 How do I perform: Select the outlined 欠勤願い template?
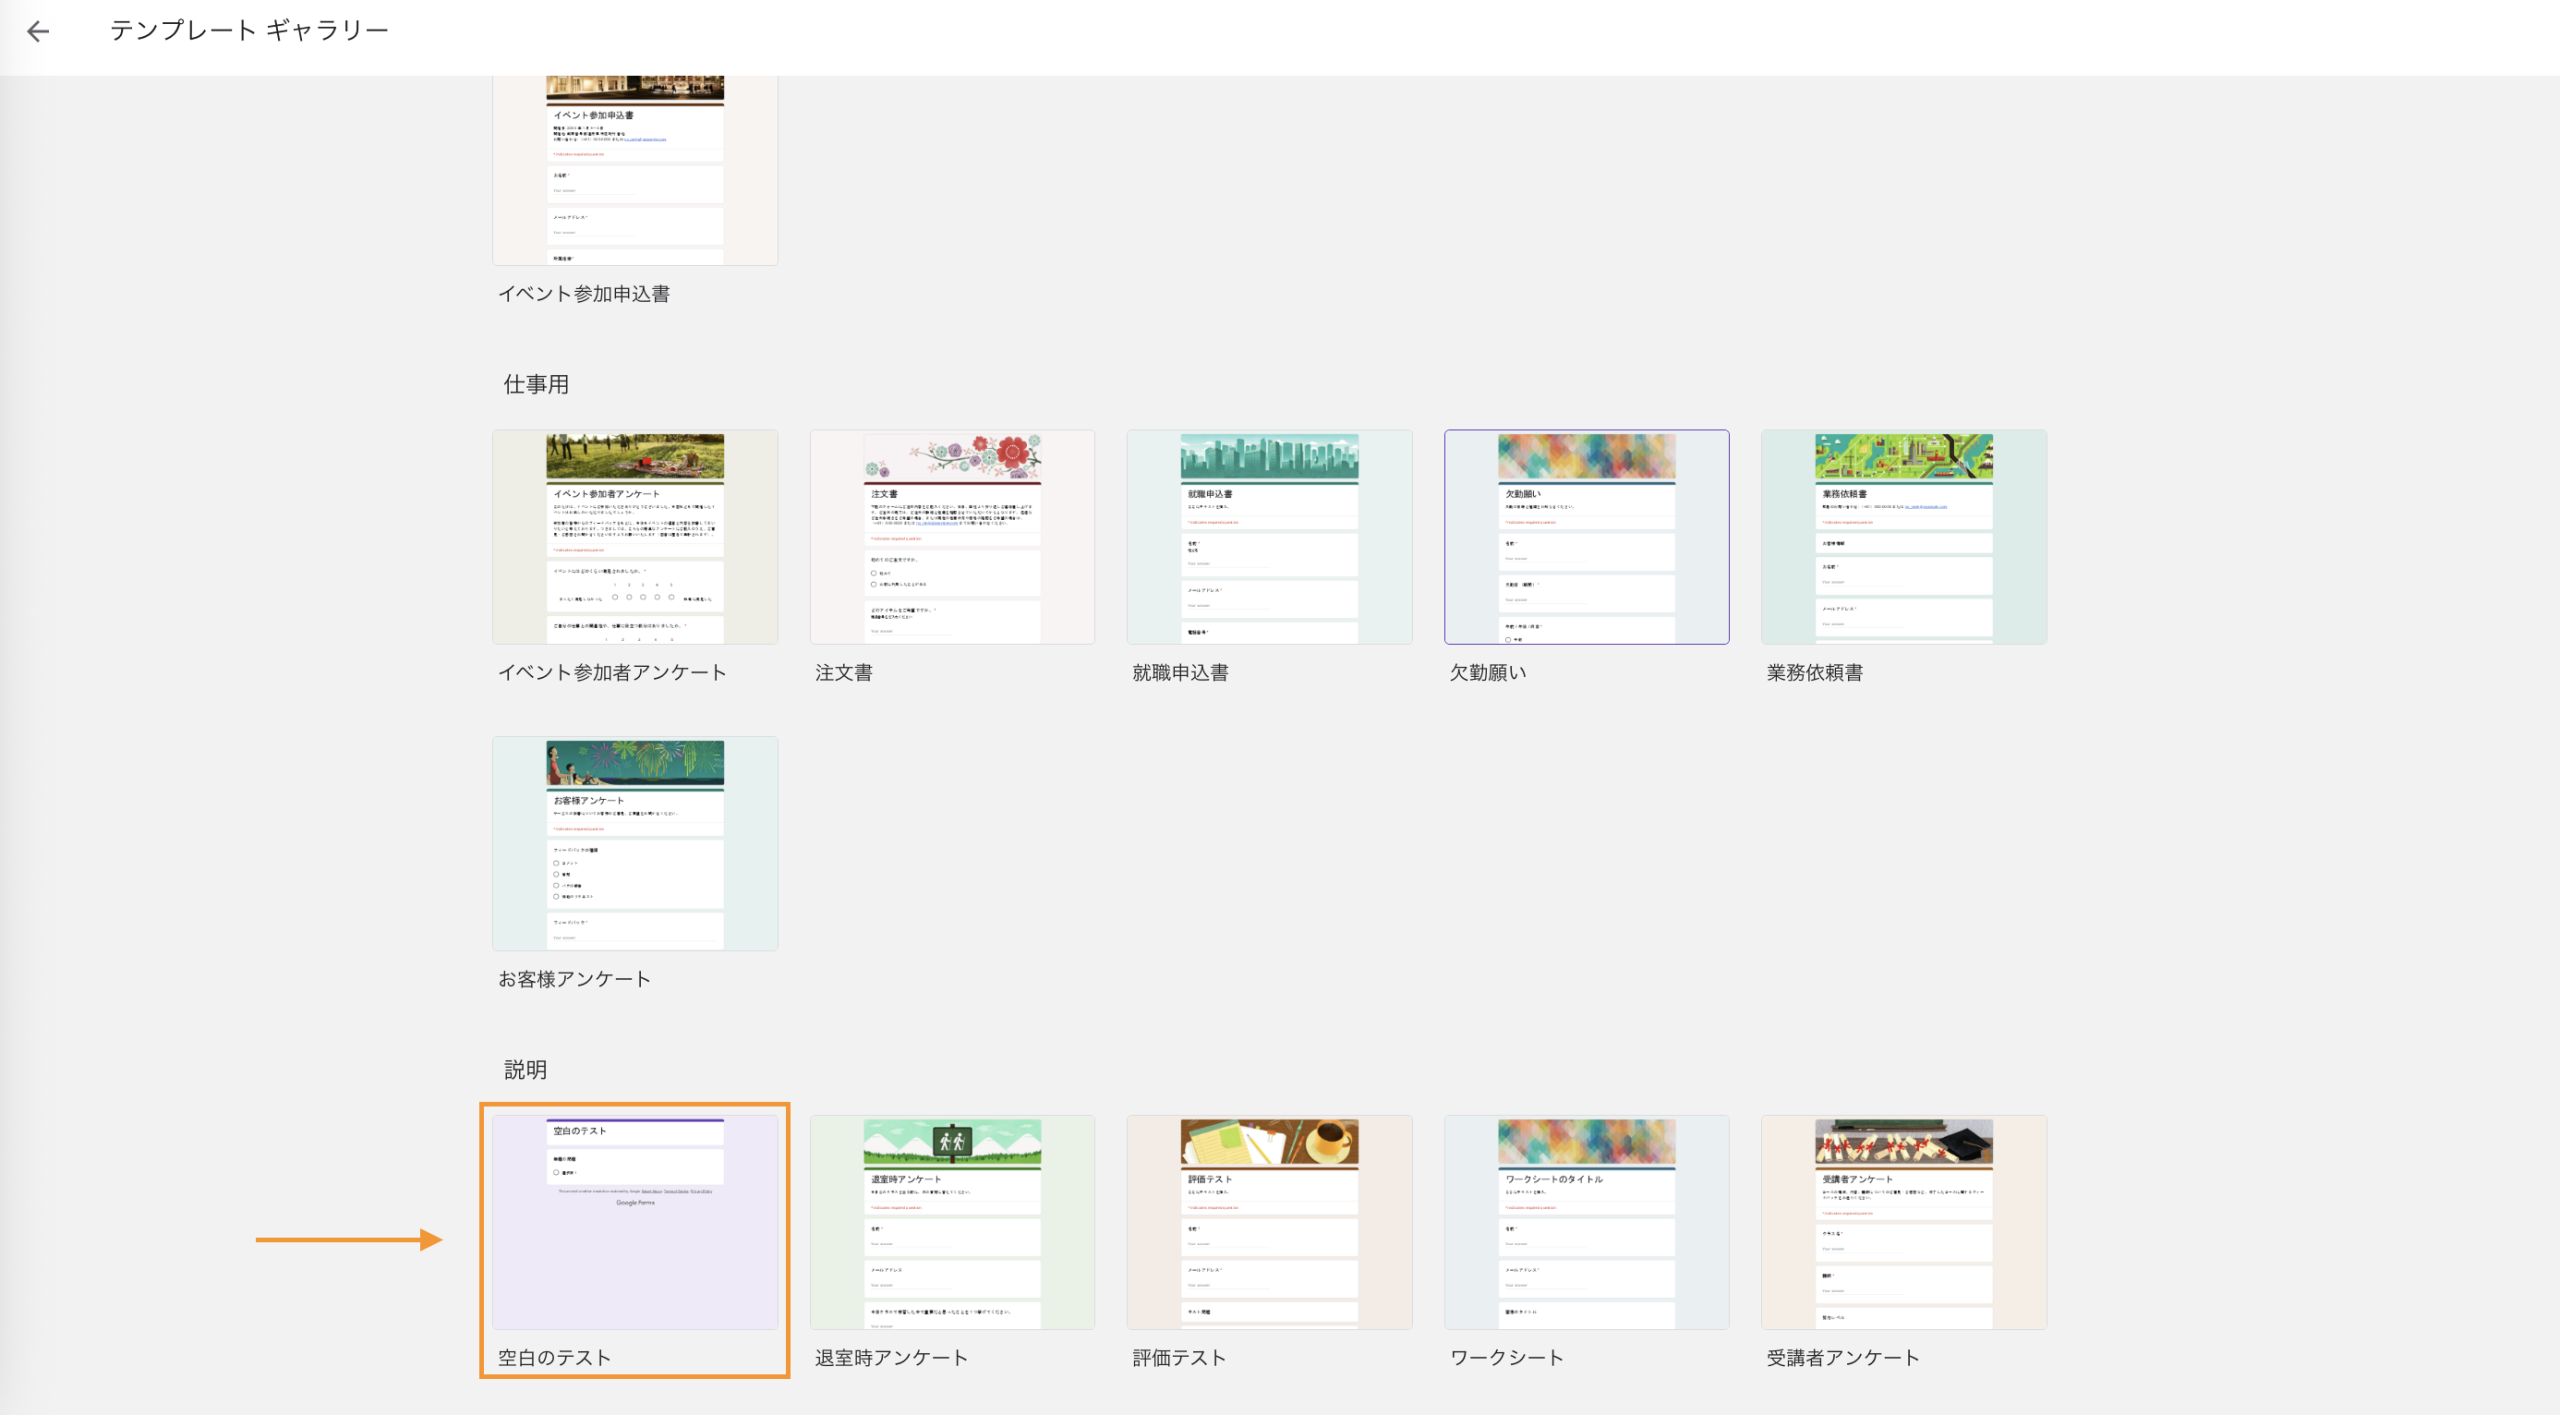click(1586, 537)
